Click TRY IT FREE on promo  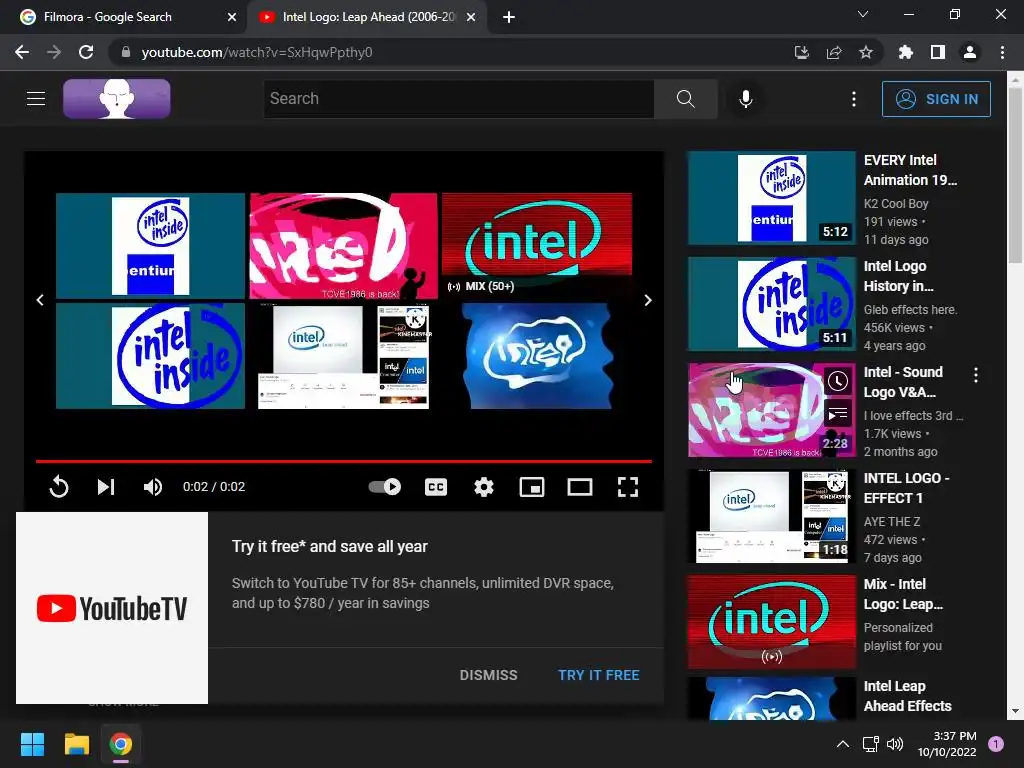598,675
